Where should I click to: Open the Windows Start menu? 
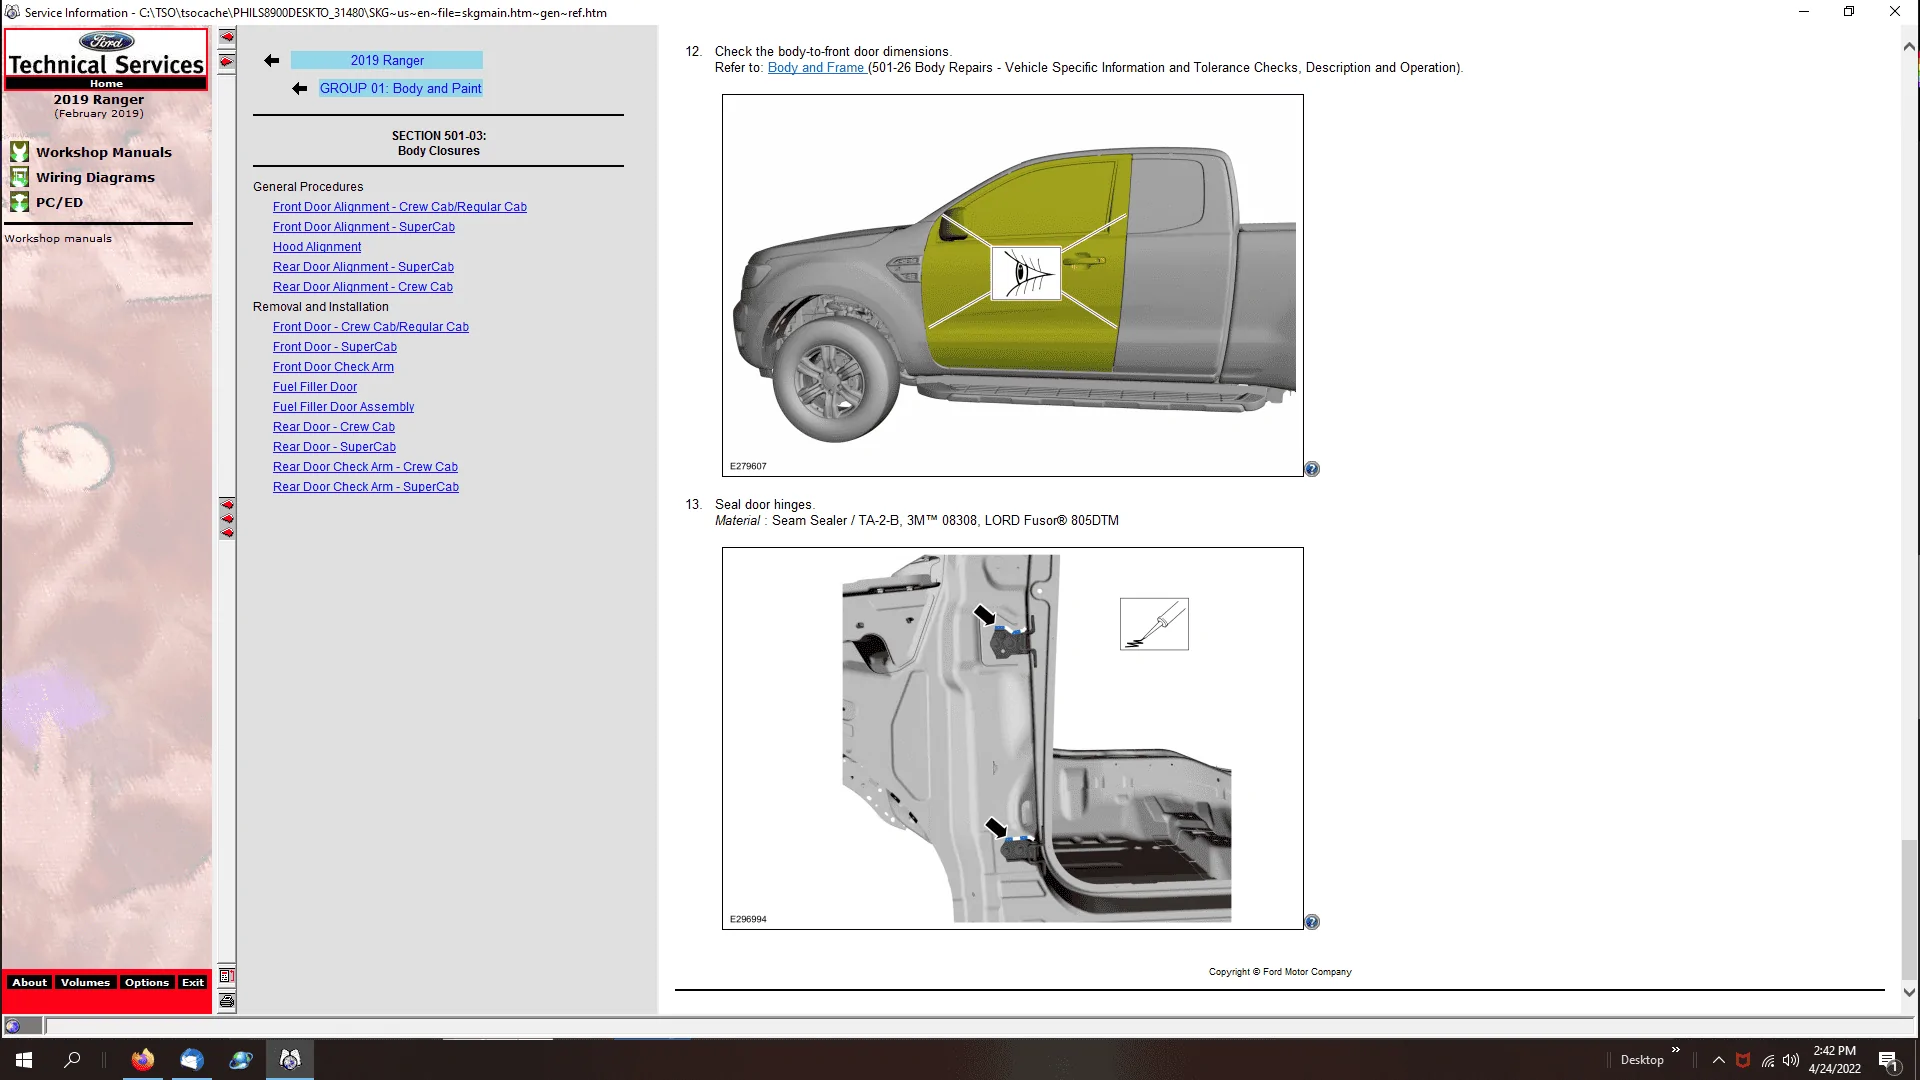point(24,1060)
